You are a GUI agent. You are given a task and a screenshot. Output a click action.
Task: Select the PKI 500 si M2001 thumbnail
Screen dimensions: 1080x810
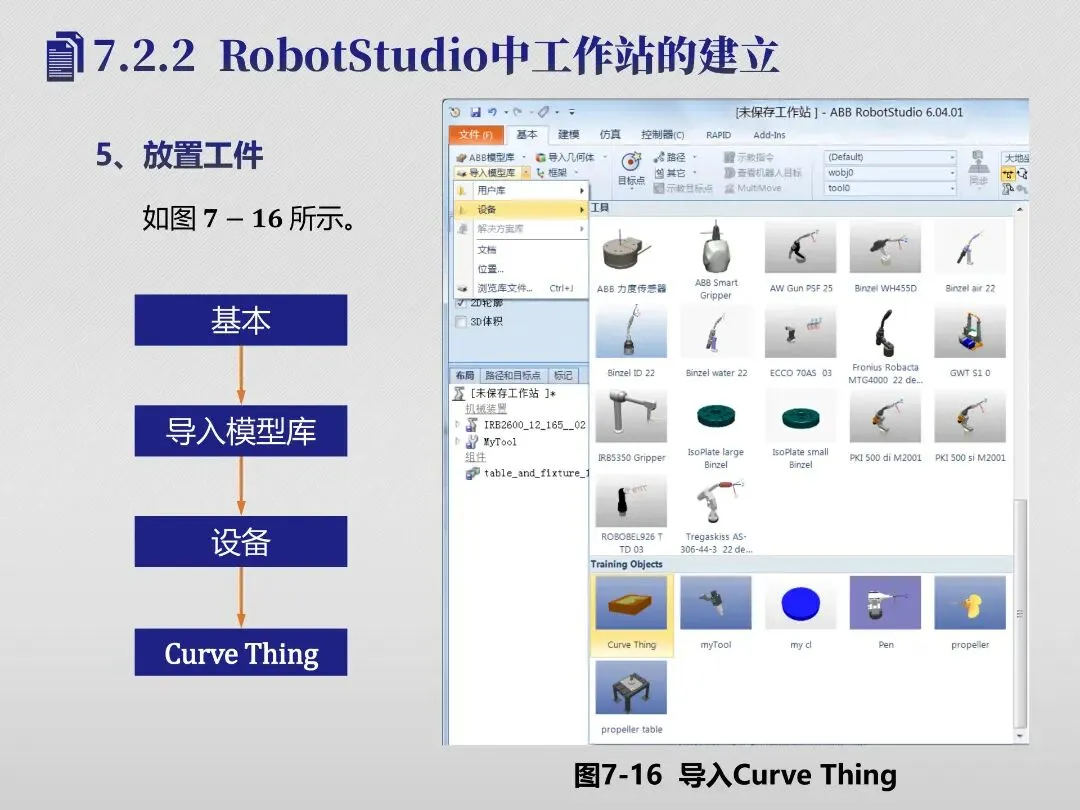[970, 416]
